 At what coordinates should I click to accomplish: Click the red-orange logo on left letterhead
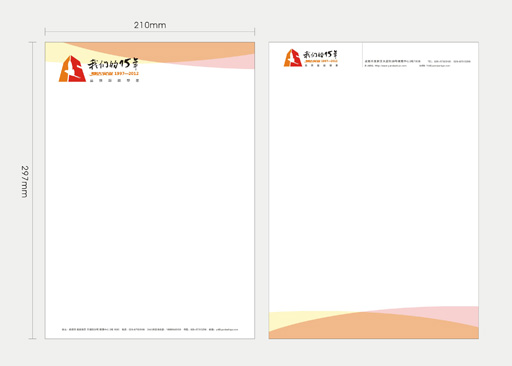click(72, 69)
